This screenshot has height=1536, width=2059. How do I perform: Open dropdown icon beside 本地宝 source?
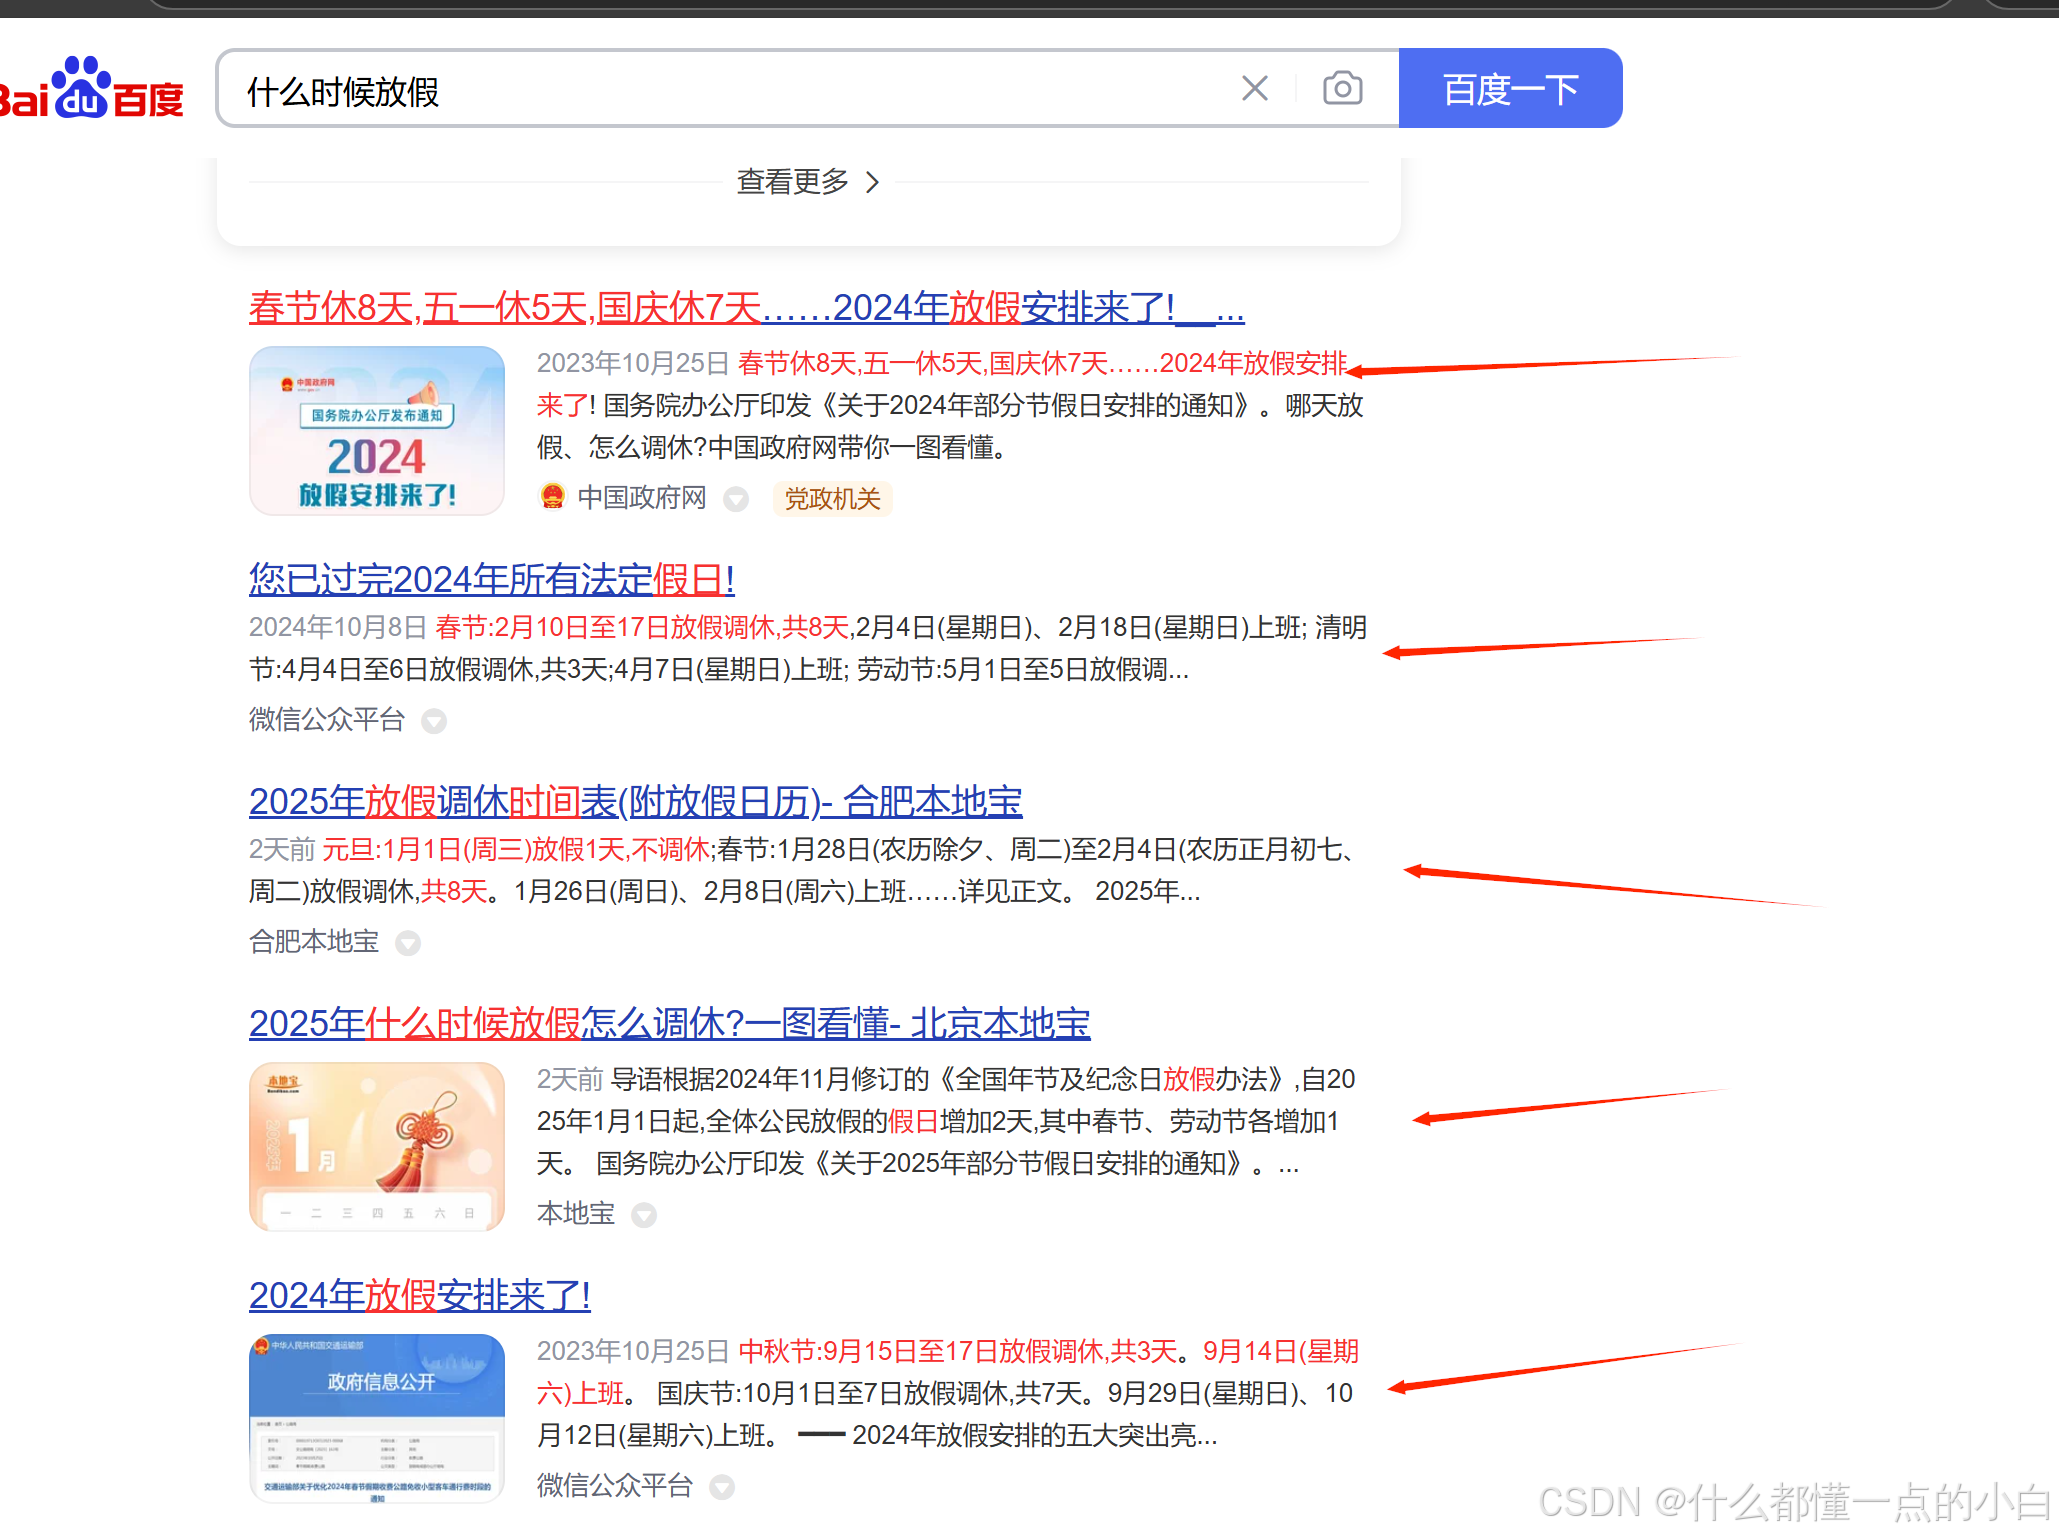644,1215
